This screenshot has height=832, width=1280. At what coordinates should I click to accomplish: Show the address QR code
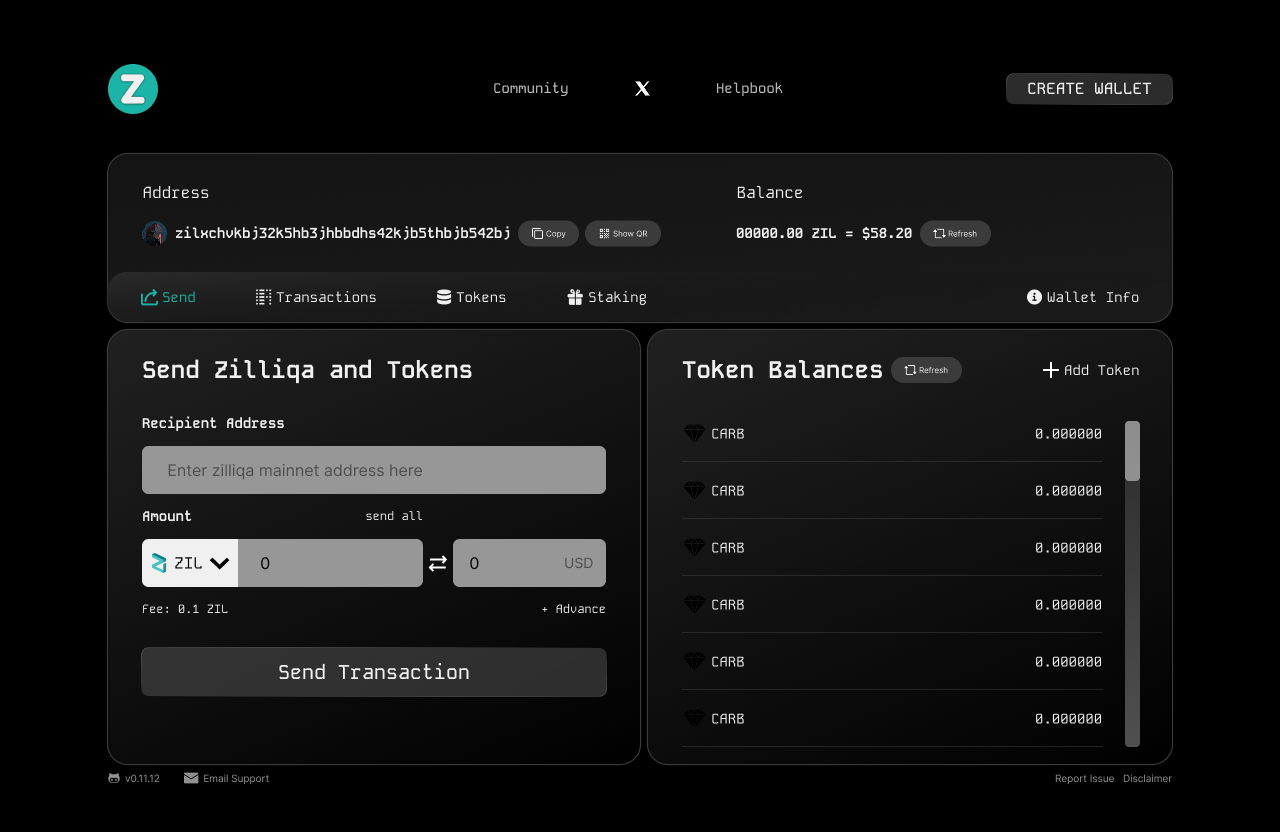(x=623, y=234)
